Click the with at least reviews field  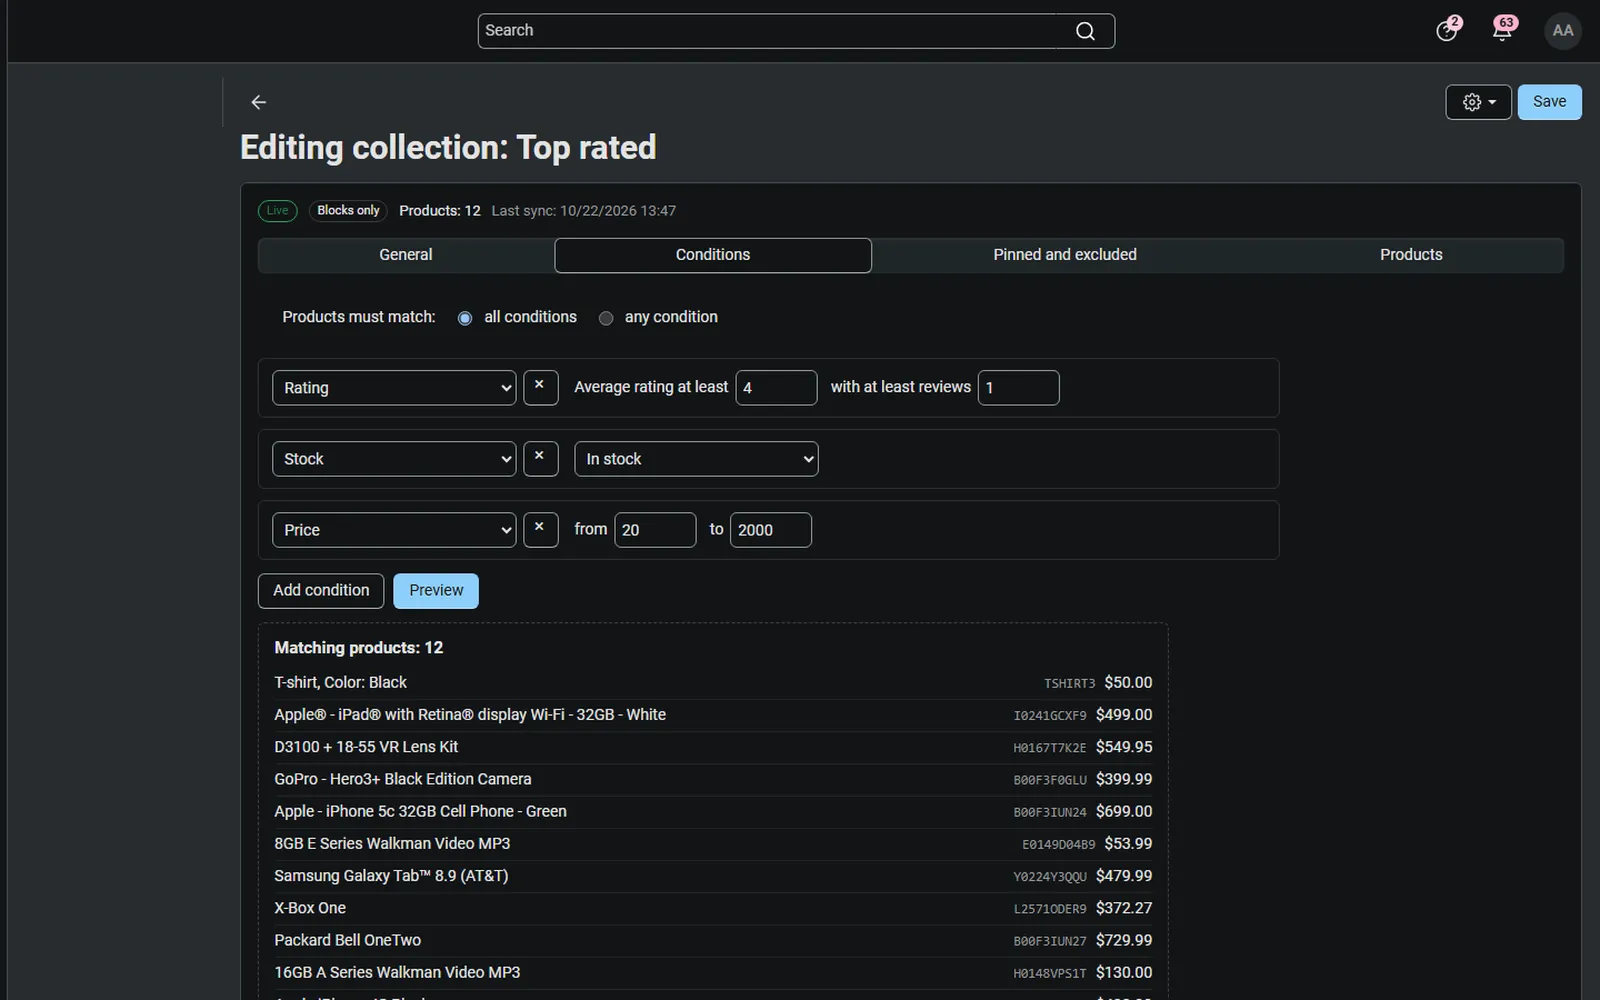[x=1018, y=388]
